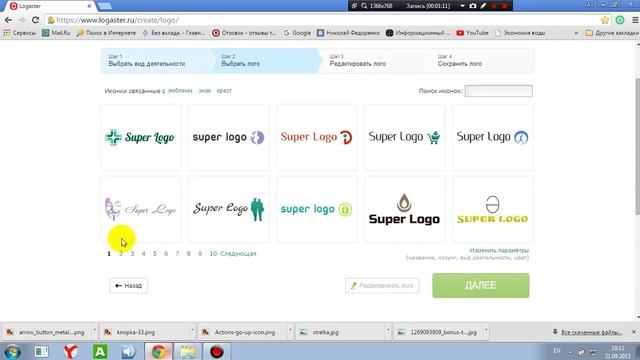The width and height of the screenshot is (640, 360).
Task: Open File Explorer folder on taskbar
Action: pyautogui.click(x=188, y=351)
